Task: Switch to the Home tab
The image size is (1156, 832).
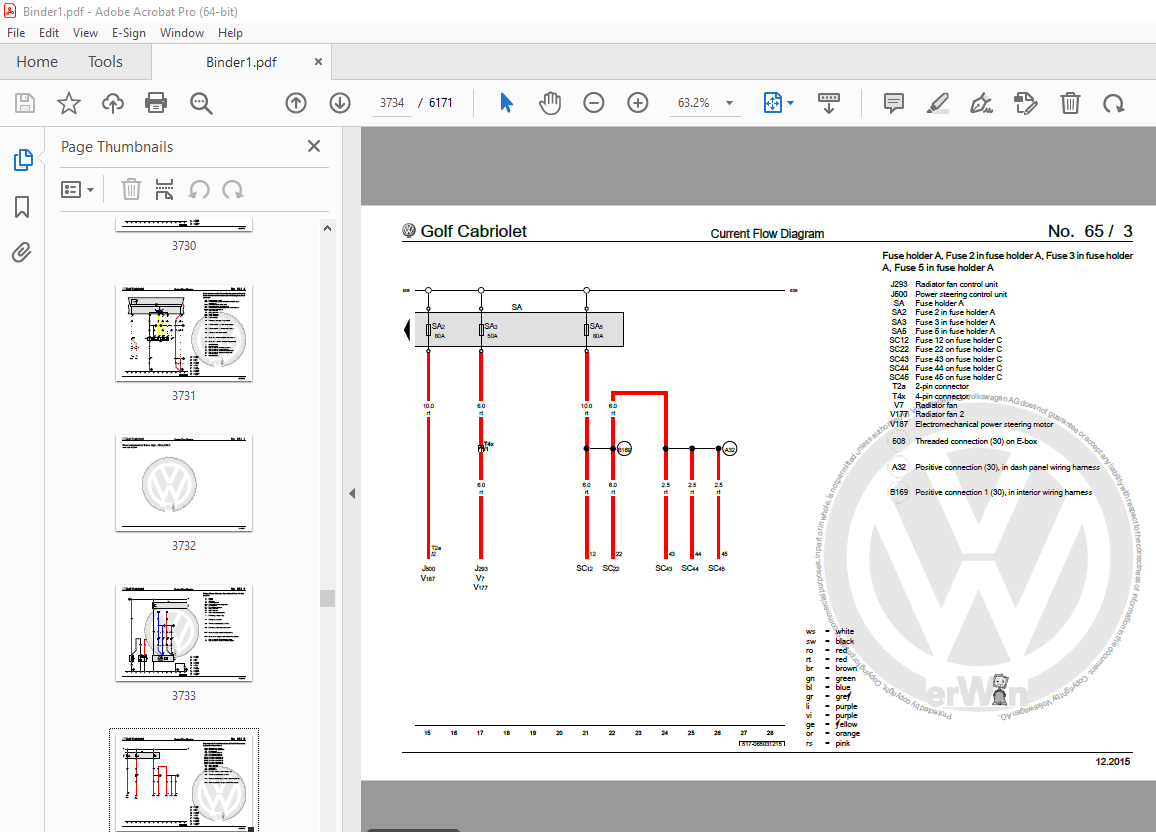Action: click(x=37, y=62)
